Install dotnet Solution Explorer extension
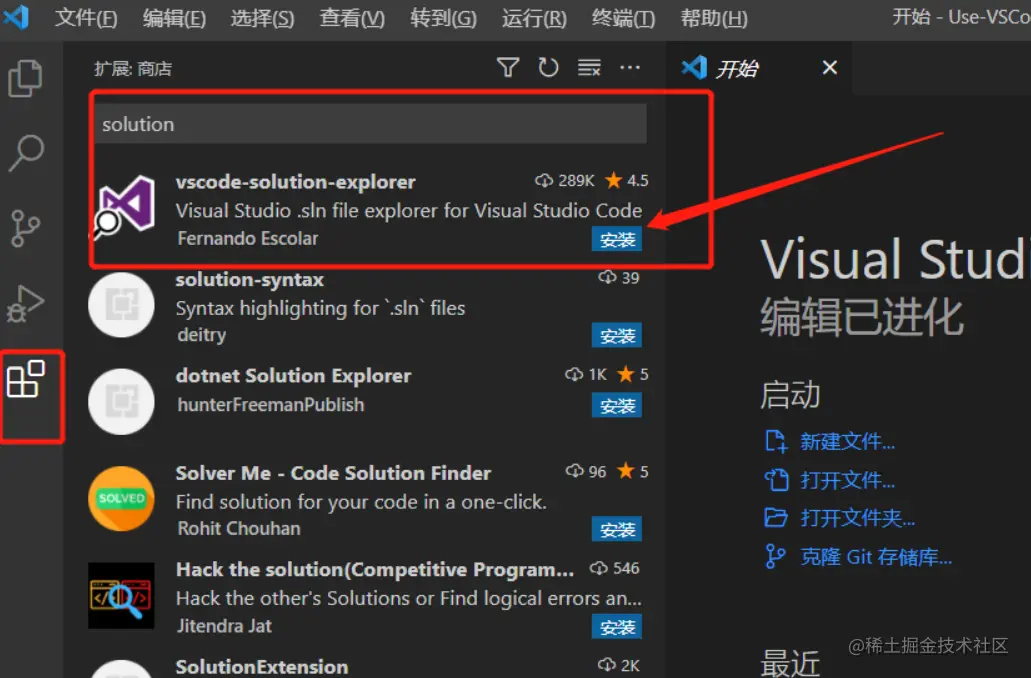This screenshot has width=1031, height=678. point(617,406)
